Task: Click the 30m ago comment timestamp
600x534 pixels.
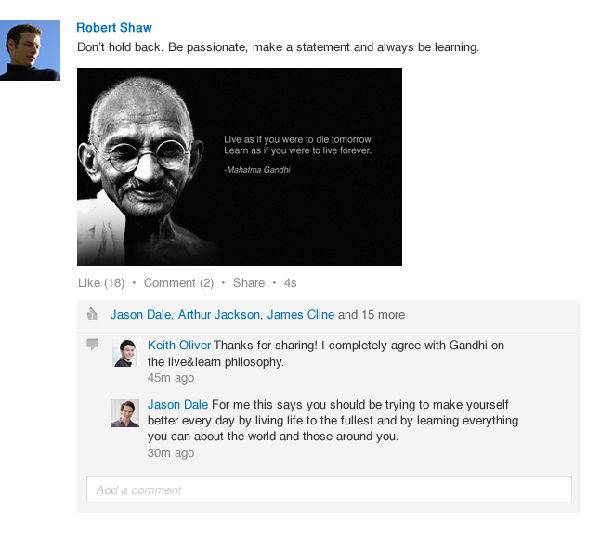Action: coord(171,453)
